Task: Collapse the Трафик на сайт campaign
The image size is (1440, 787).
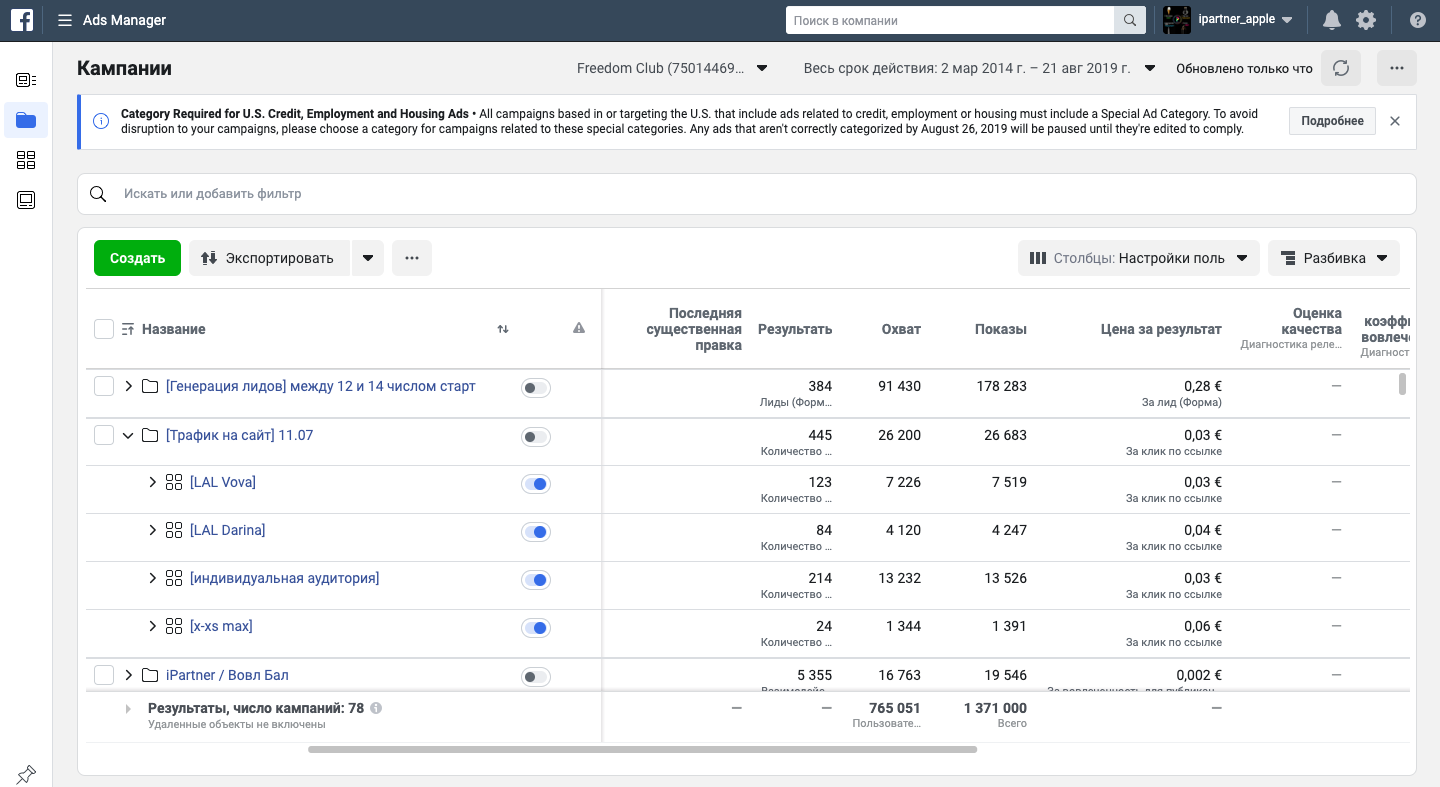Action: [128, 435]
